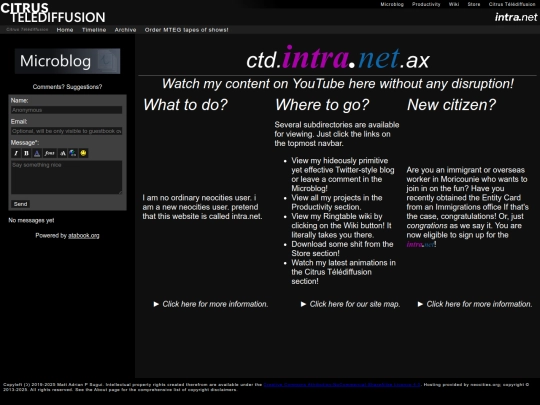The height and width of the screenshot is (405, 540).
Task: Insert a link with the globe icon
Action: (x=73, y=153)
